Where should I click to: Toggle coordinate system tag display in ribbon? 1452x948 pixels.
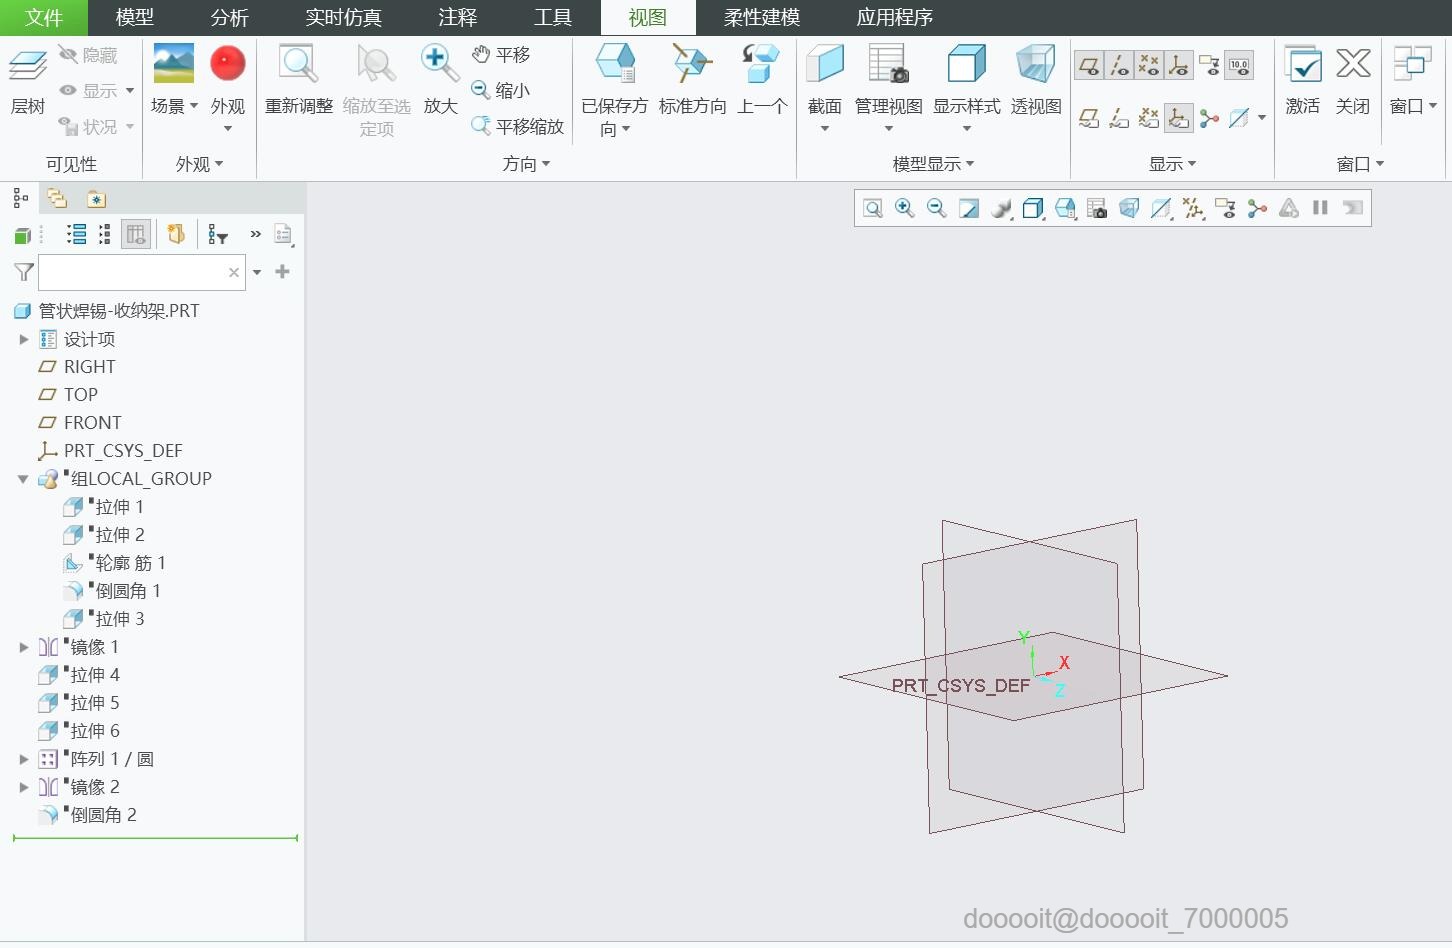pyautogui.click(x=1179, y=119)
